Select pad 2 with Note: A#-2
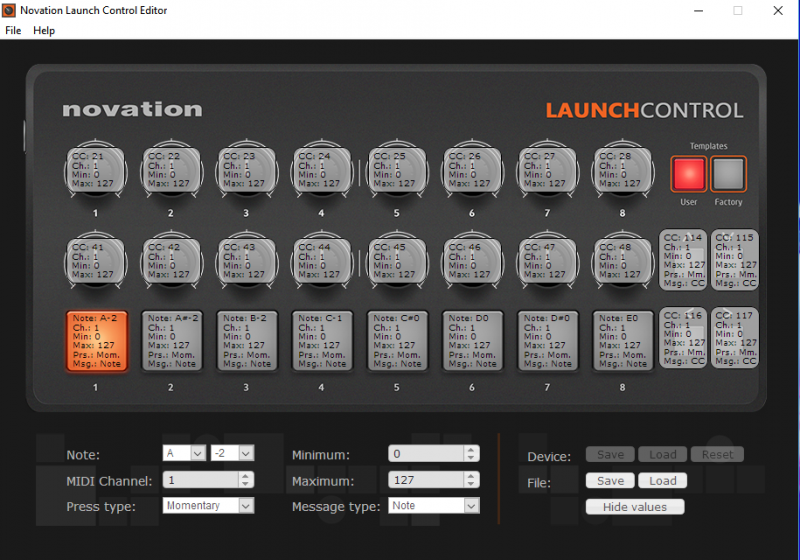Image resolution: width=800 pixels, height=560 pixels. click(172, 341)
